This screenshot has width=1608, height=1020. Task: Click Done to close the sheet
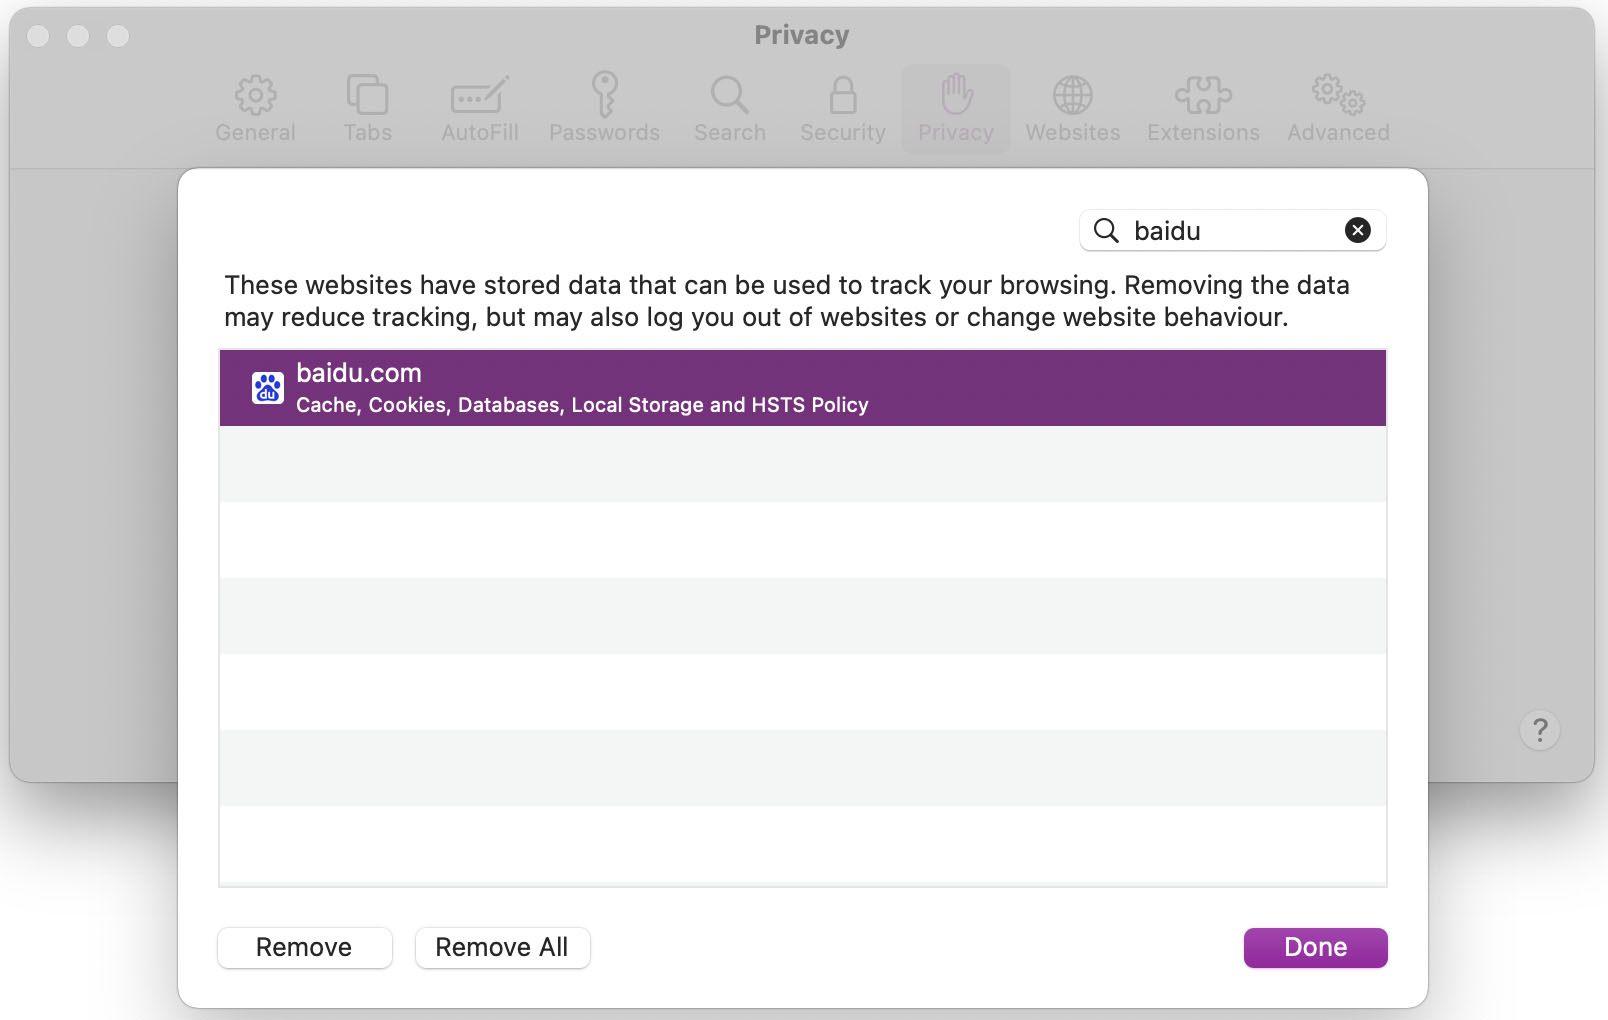tap(1315, 947)
